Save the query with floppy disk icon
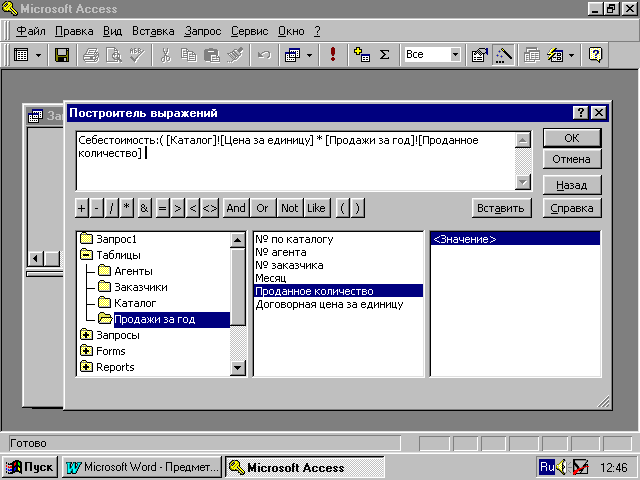640x480 pixels. (x=62, y=55)
